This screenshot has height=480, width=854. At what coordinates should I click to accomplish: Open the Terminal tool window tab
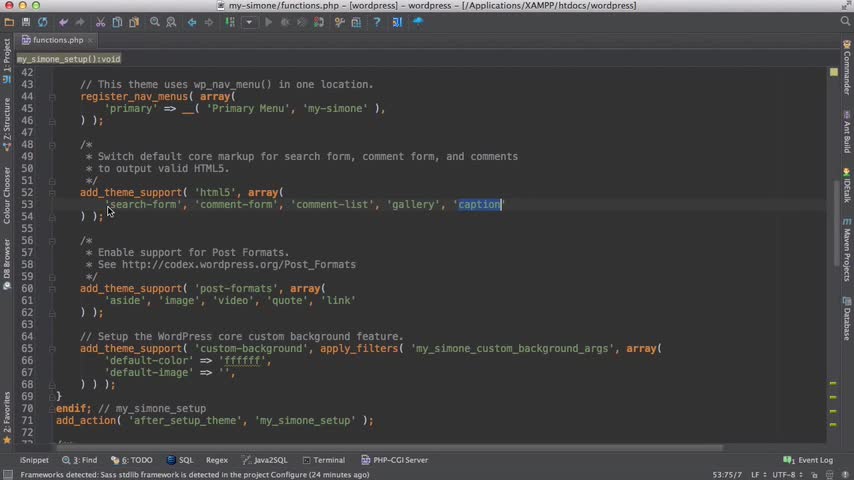tap(324, 460)
